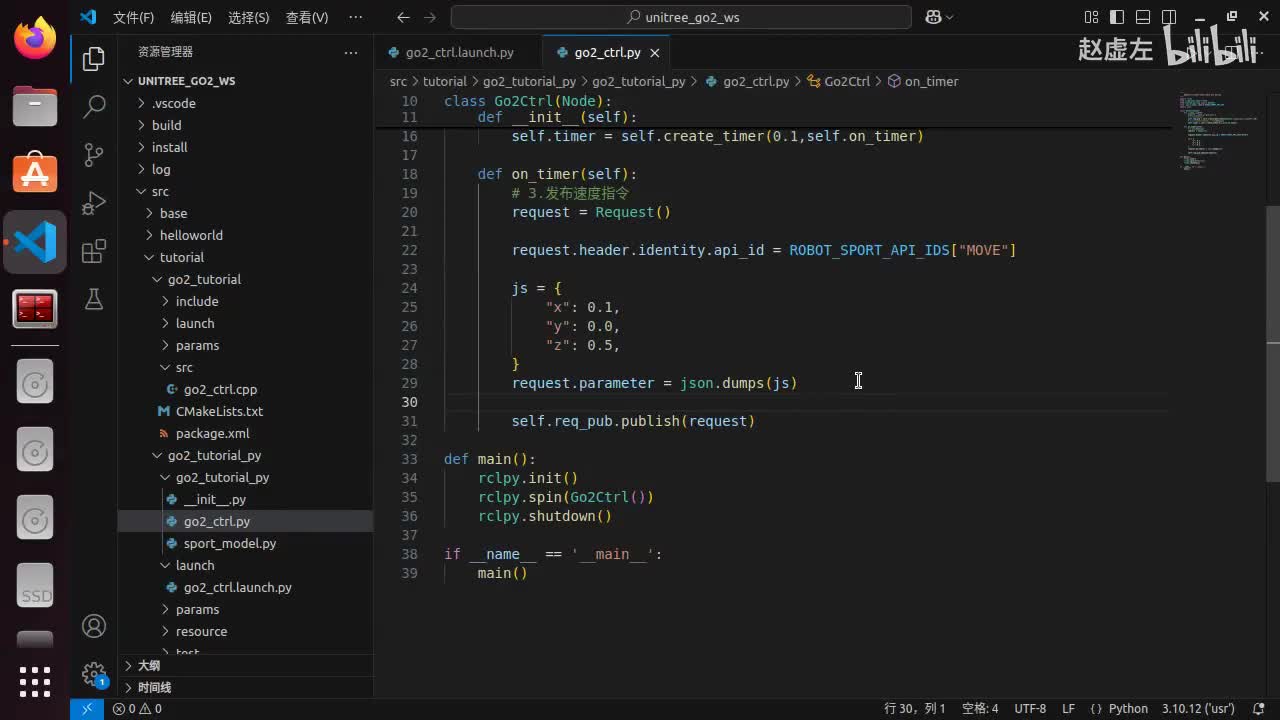Close the go2_ctrl.py editor tab
The image size is (1280, 720).
pyautogui.click(x=655, y=53)
